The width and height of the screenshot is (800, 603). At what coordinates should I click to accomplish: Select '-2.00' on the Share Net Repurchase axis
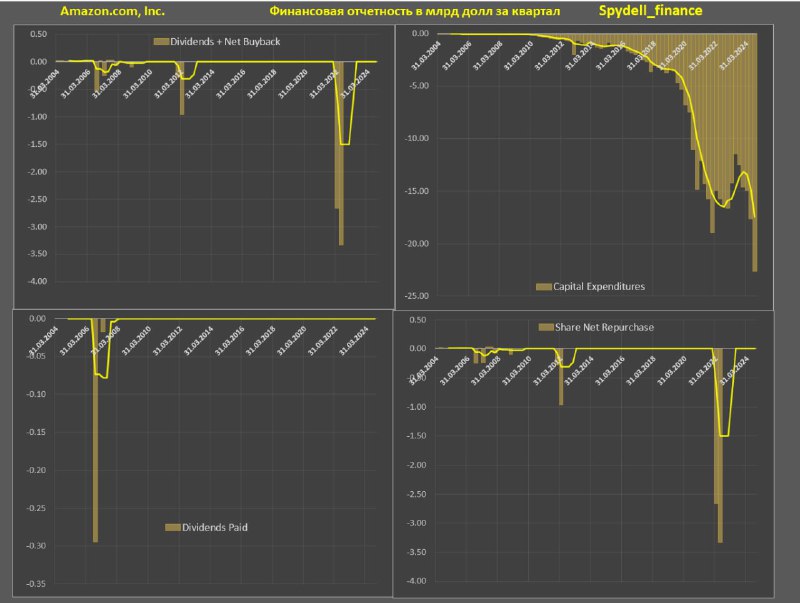[416, 465]
